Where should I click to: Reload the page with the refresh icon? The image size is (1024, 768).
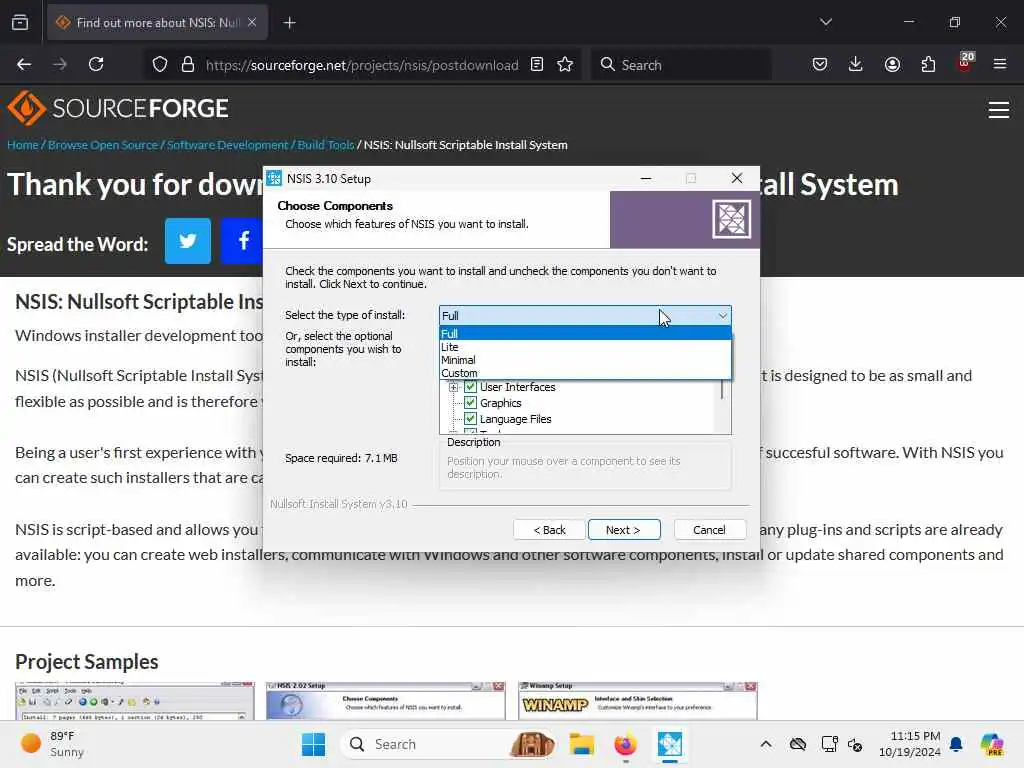click(96, 64)
